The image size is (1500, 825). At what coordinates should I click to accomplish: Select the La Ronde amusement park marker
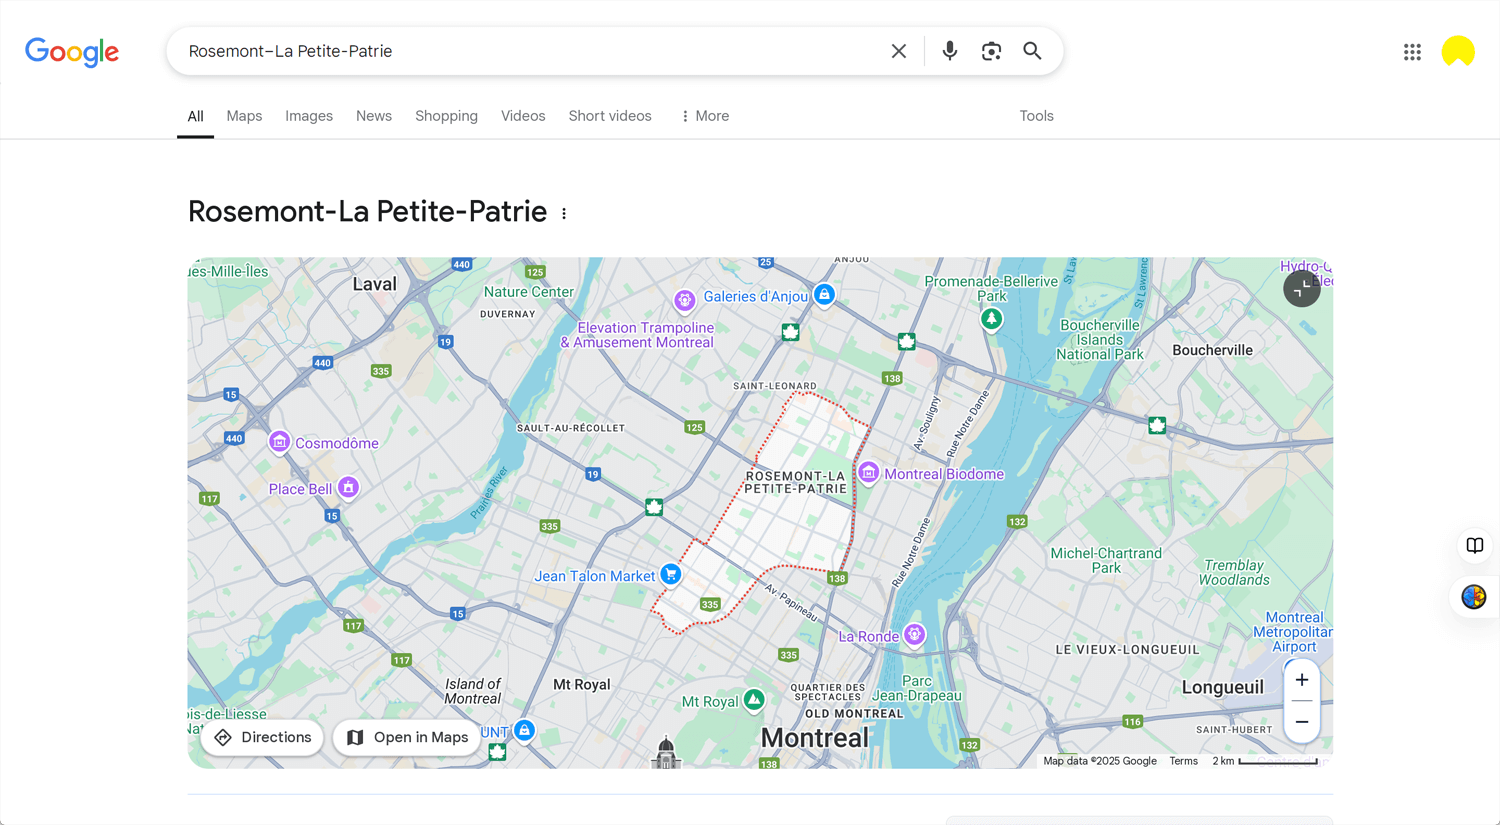pyautogui.click(x=913, y=634)
